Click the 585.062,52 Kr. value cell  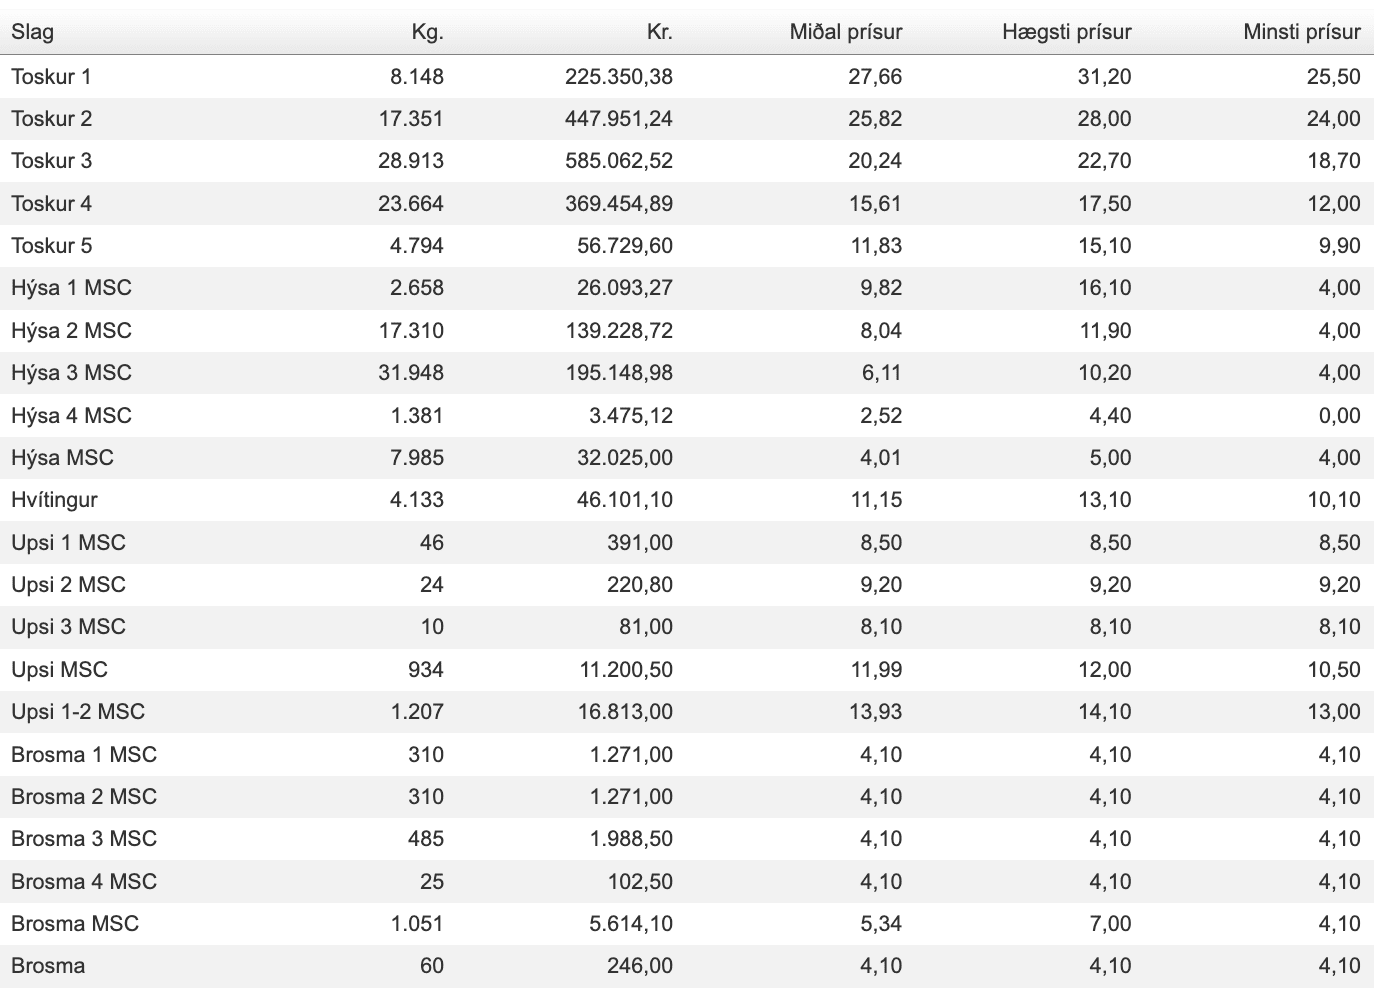[618, 161]
